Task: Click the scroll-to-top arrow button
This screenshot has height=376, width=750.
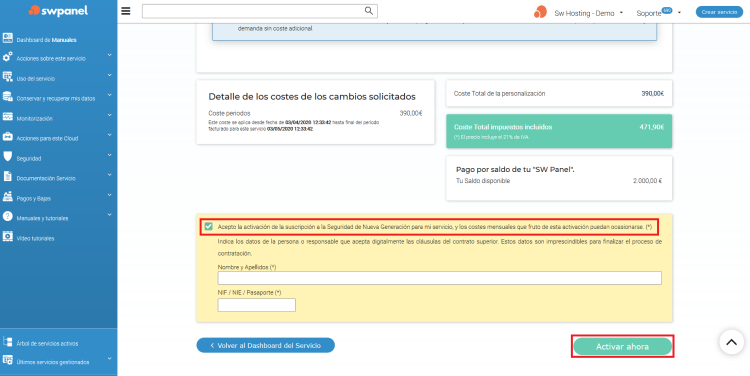Action: point(731,342)
